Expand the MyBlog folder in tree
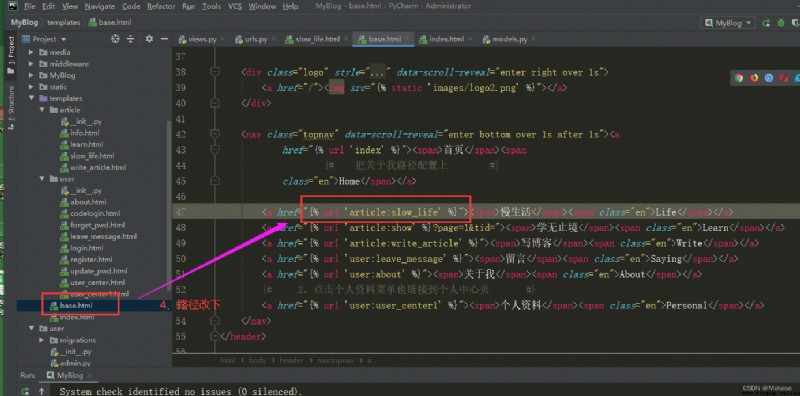800x396 pixels. tap(32, 75)
